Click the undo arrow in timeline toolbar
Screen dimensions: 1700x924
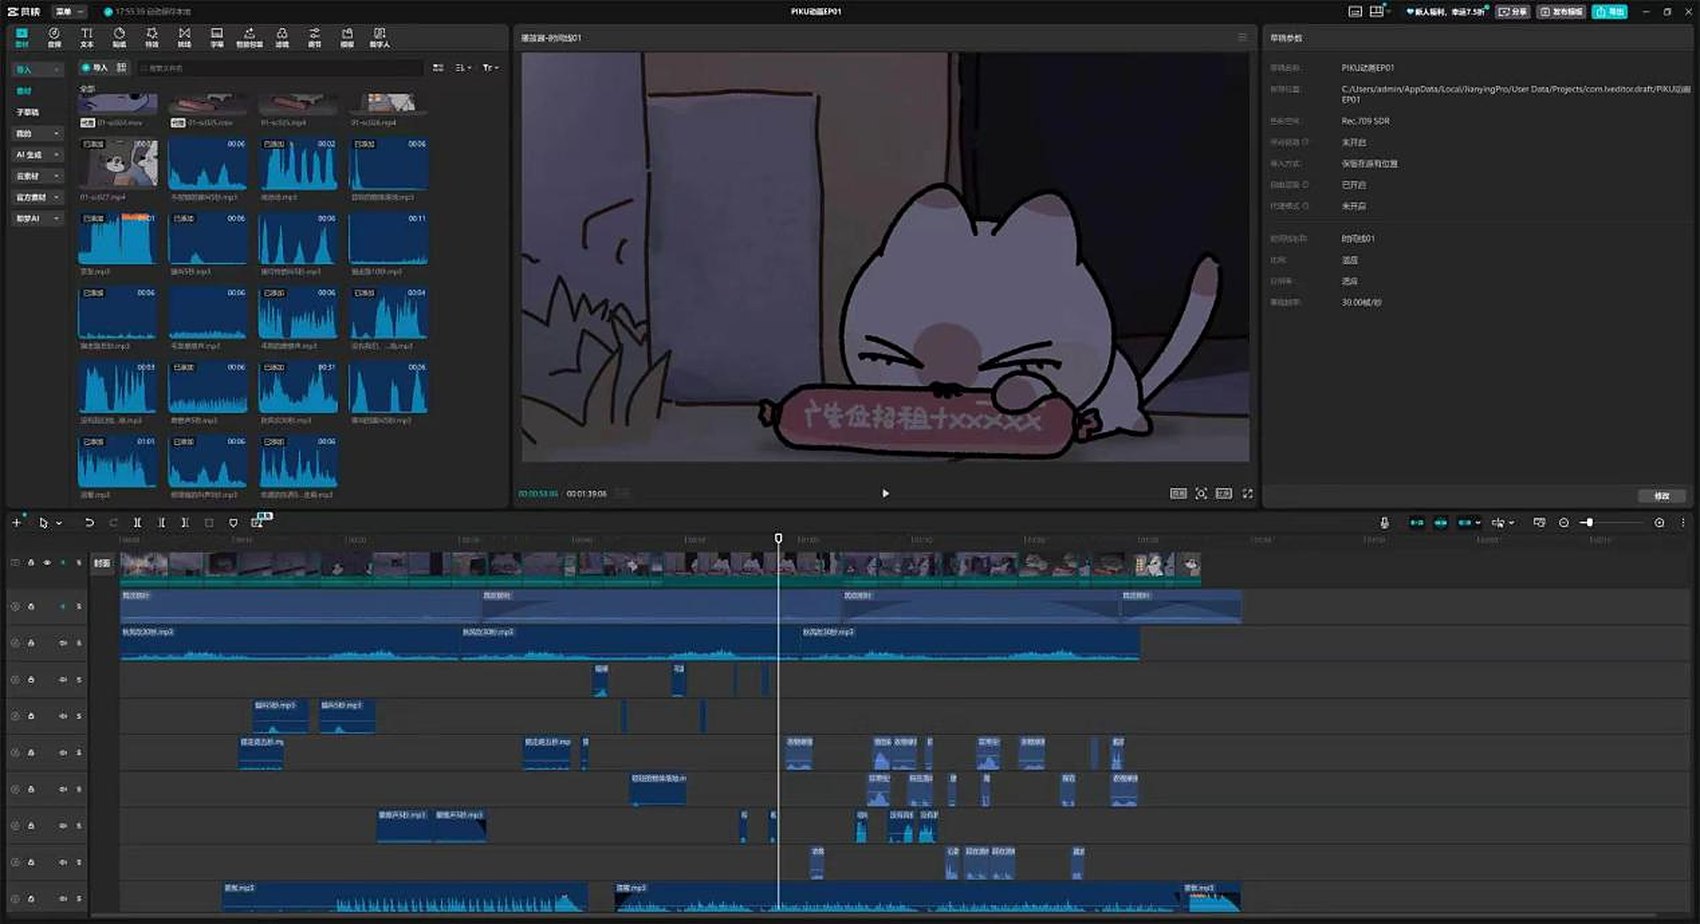click(x=89, y=522)
